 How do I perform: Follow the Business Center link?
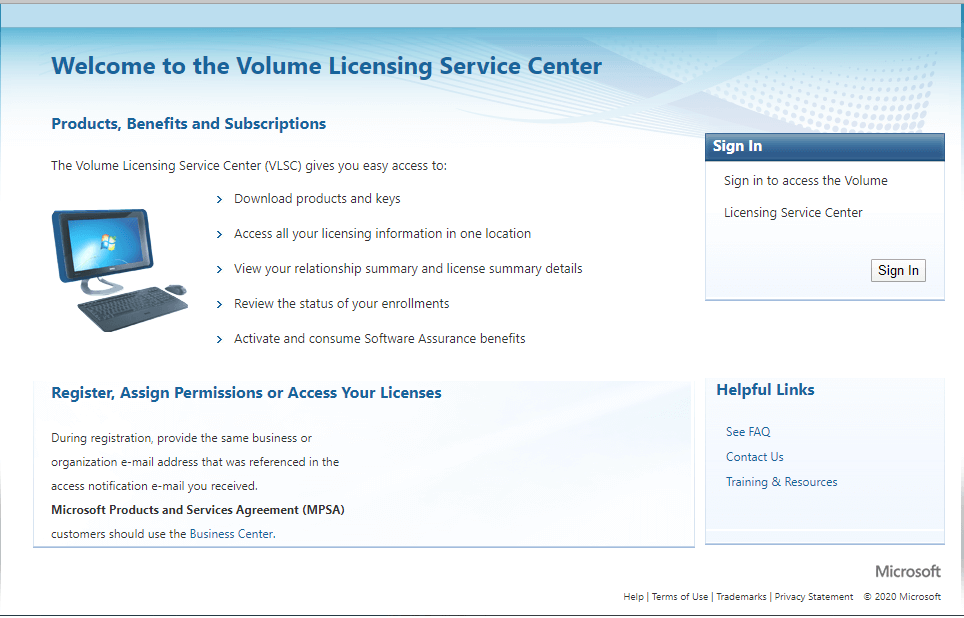coord(231,534)
